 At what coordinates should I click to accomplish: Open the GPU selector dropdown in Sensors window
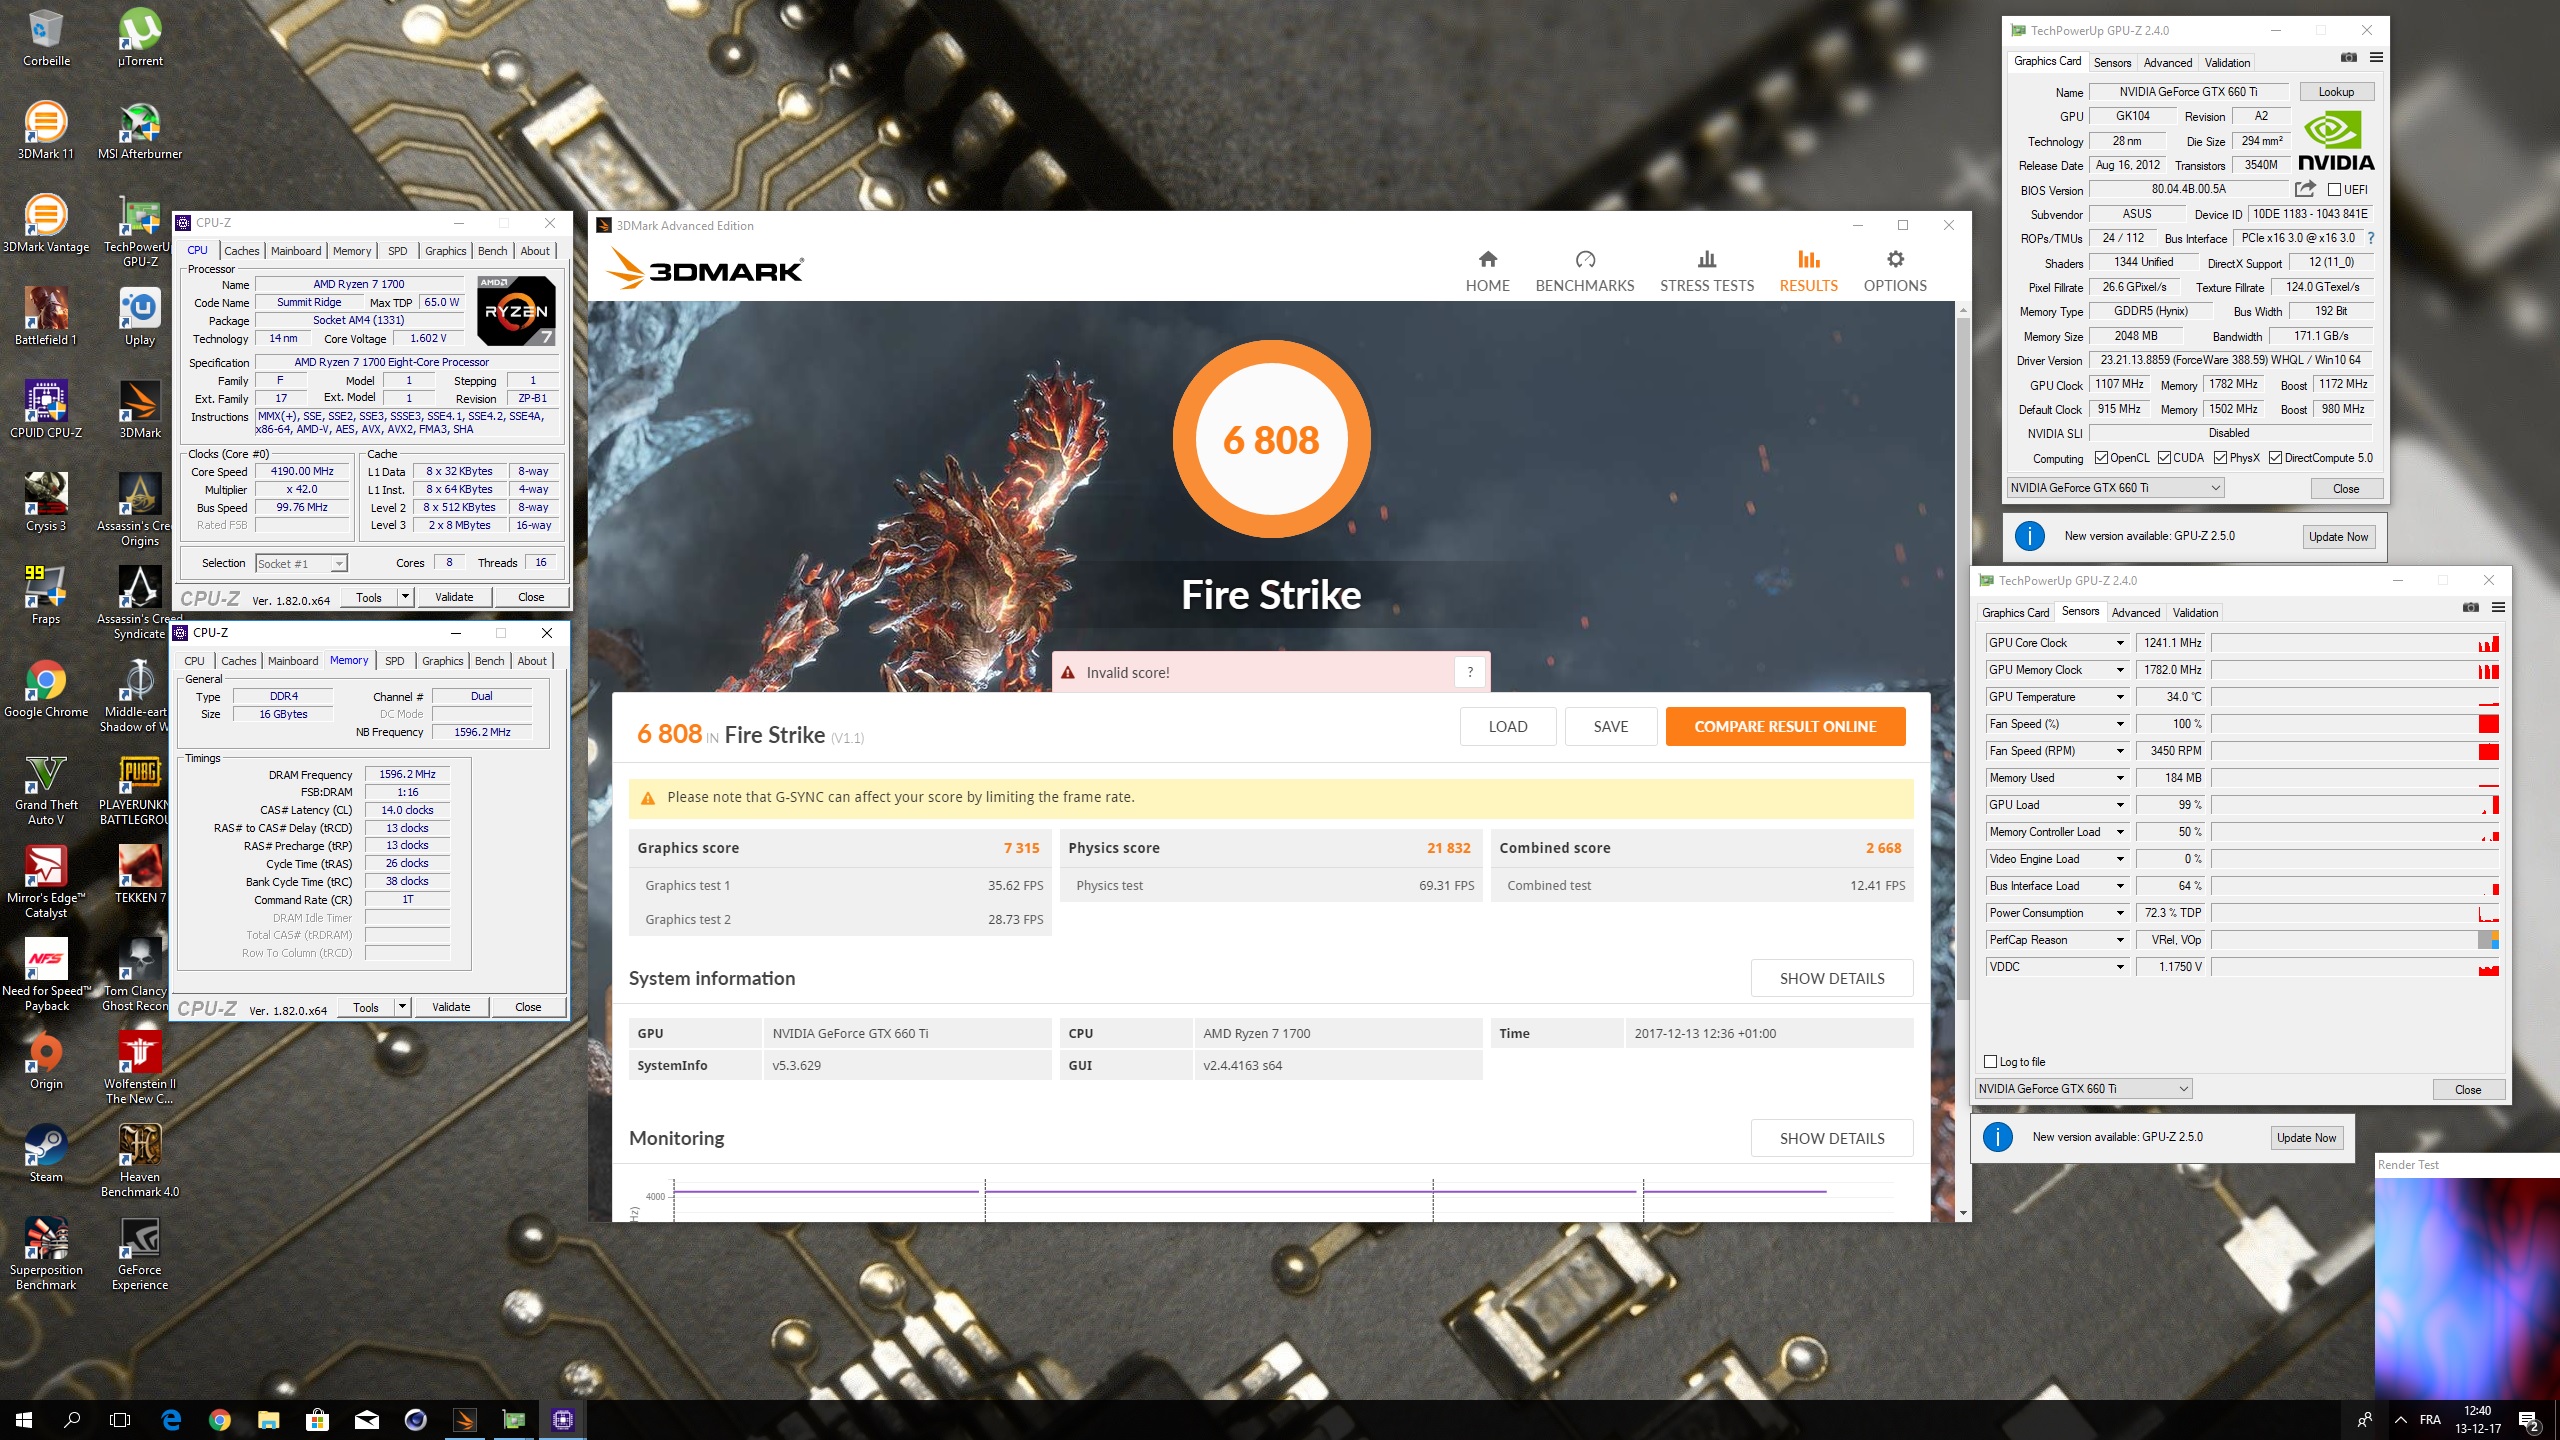click(x=2083, y=1089)
